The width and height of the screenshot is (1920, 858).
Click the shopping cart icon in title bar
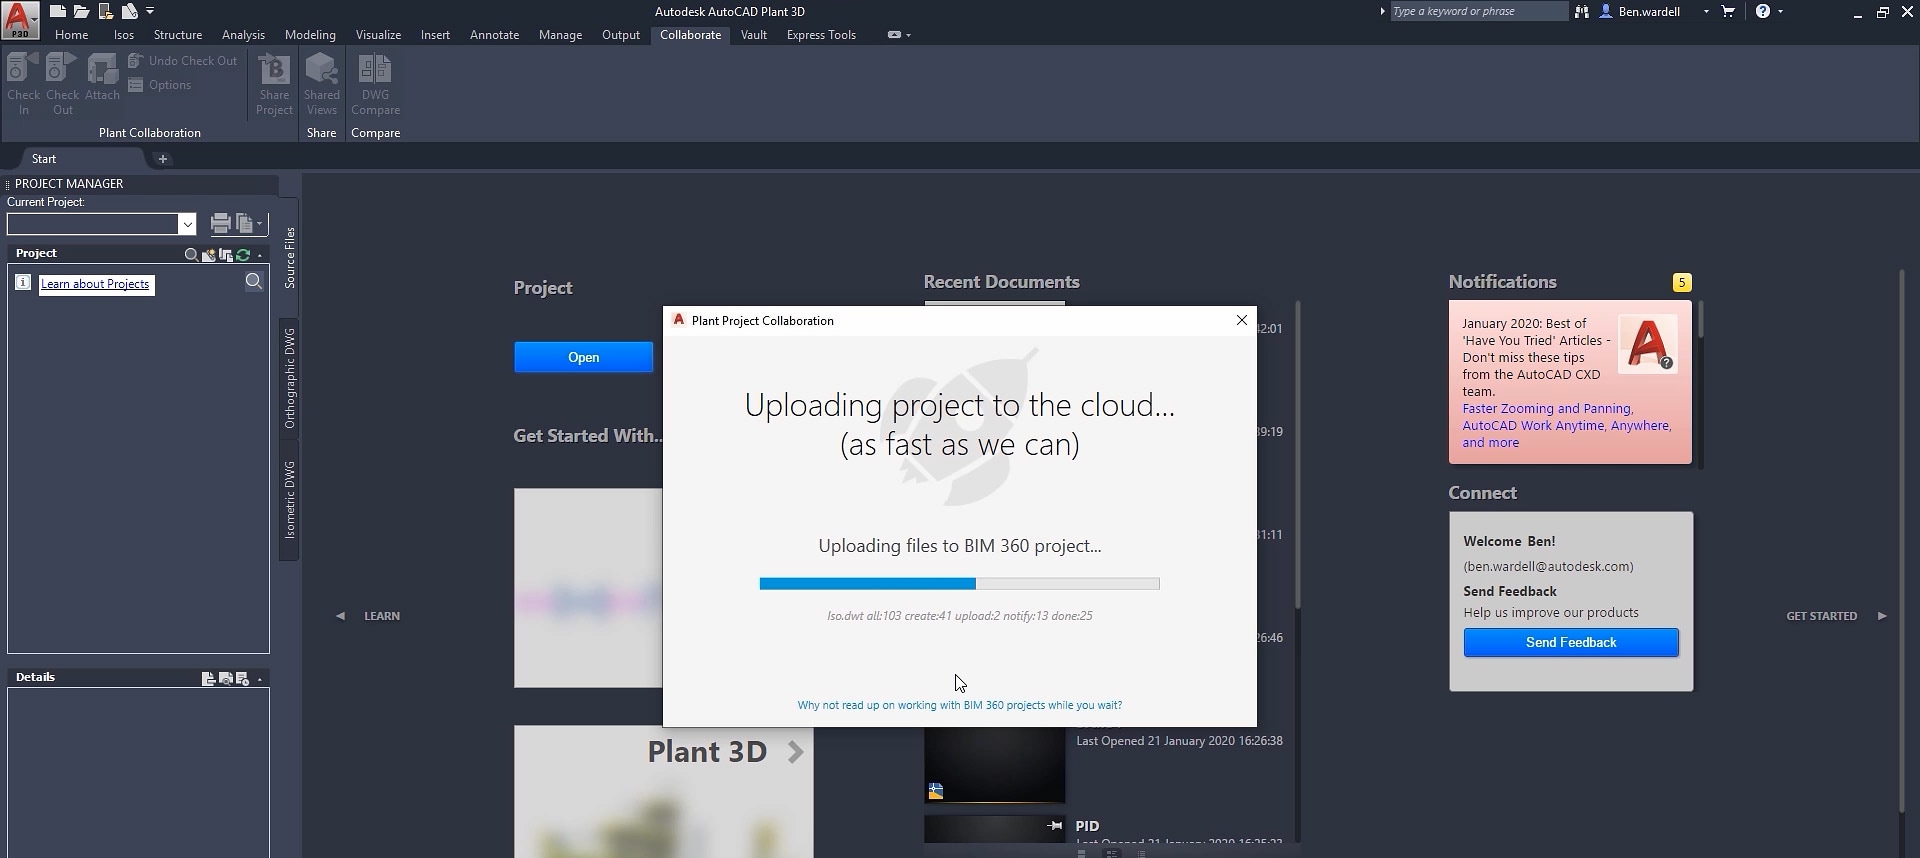[x=1728, y=12]
